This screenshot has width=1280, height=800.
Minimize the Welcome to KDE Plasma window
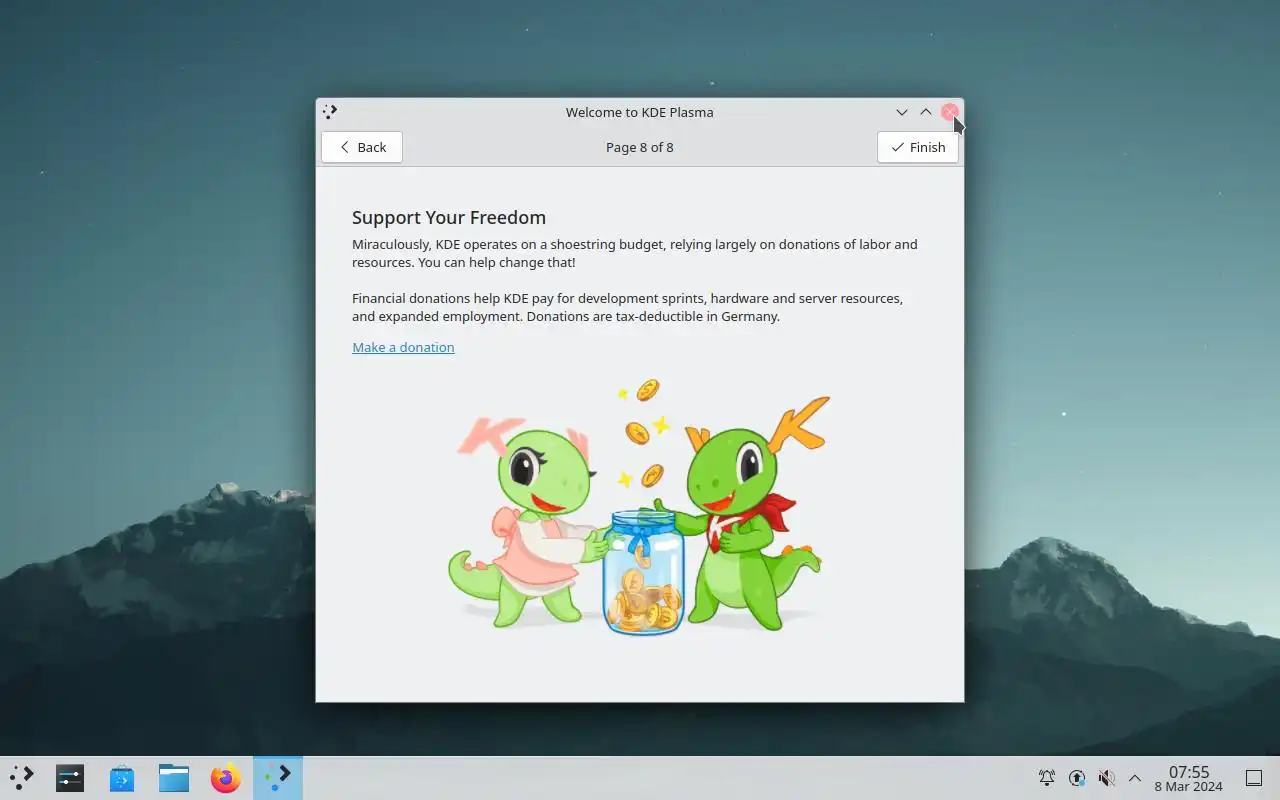(x=902, y=112)
